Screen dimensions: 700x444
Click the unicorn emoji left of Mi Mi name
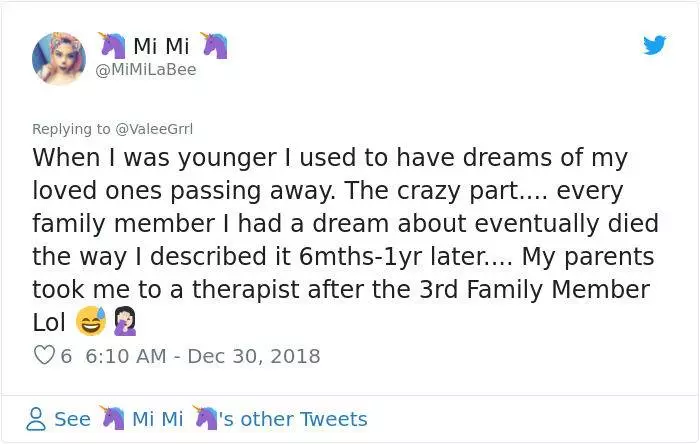pyautogui.click(x=112, y=46)
